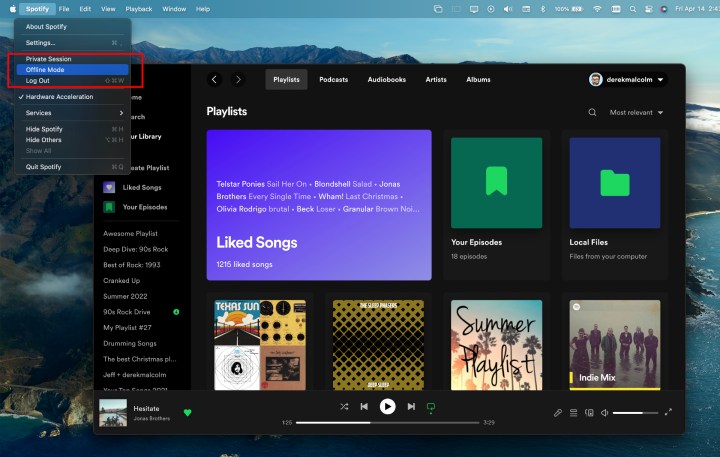720x457 pixels.
Task: Uncheck Hardware Acceleration menu item
Action: [x=59, y=97]
